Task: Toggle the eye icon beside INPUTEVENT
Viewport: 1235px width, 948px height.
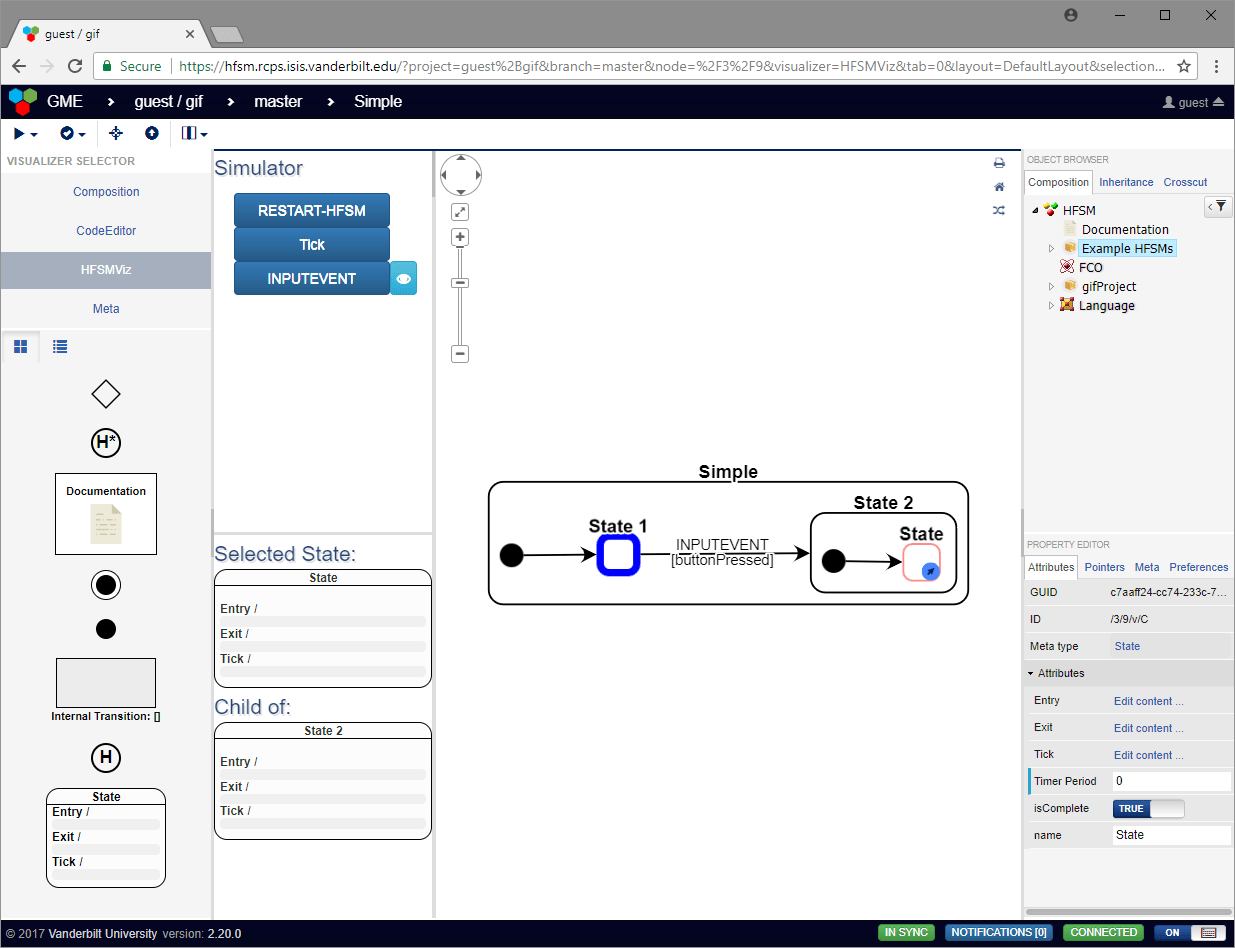Action: [x=403, y=278]
